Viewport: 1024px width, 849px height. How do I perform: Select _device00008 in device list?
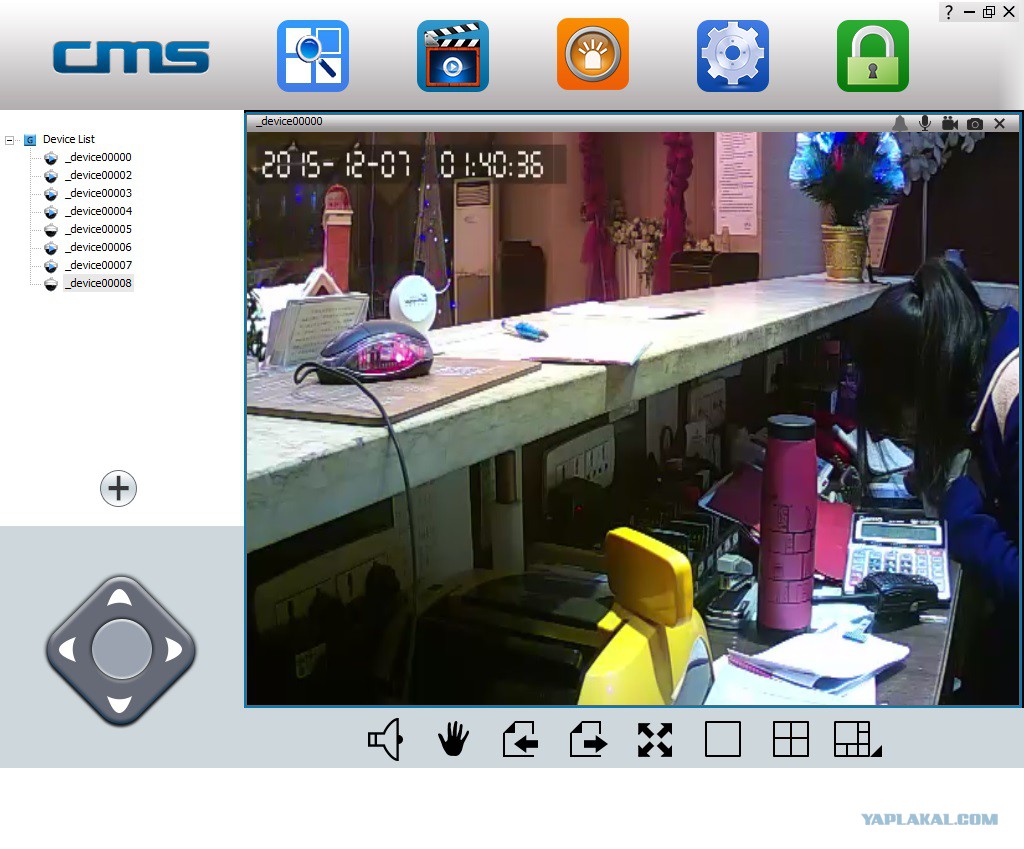pos(99,283)
